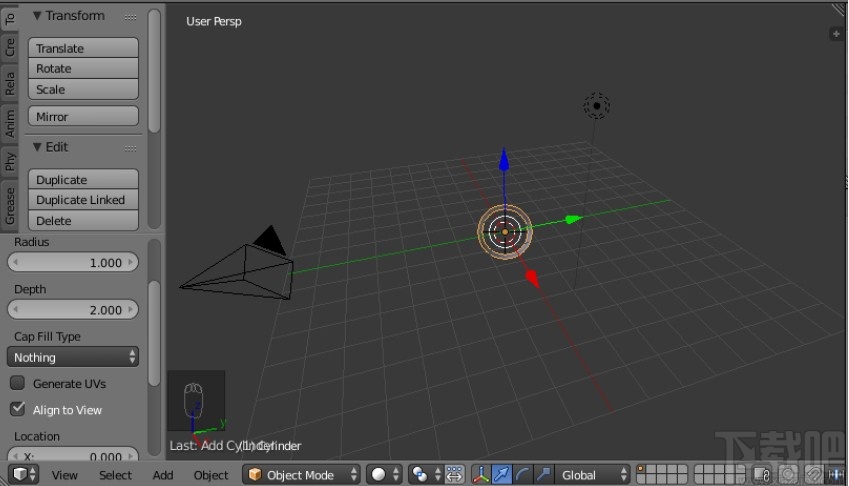Select the lamp object in viewport
The width and height of the screenshot is (849, 486).
(597, 106)
